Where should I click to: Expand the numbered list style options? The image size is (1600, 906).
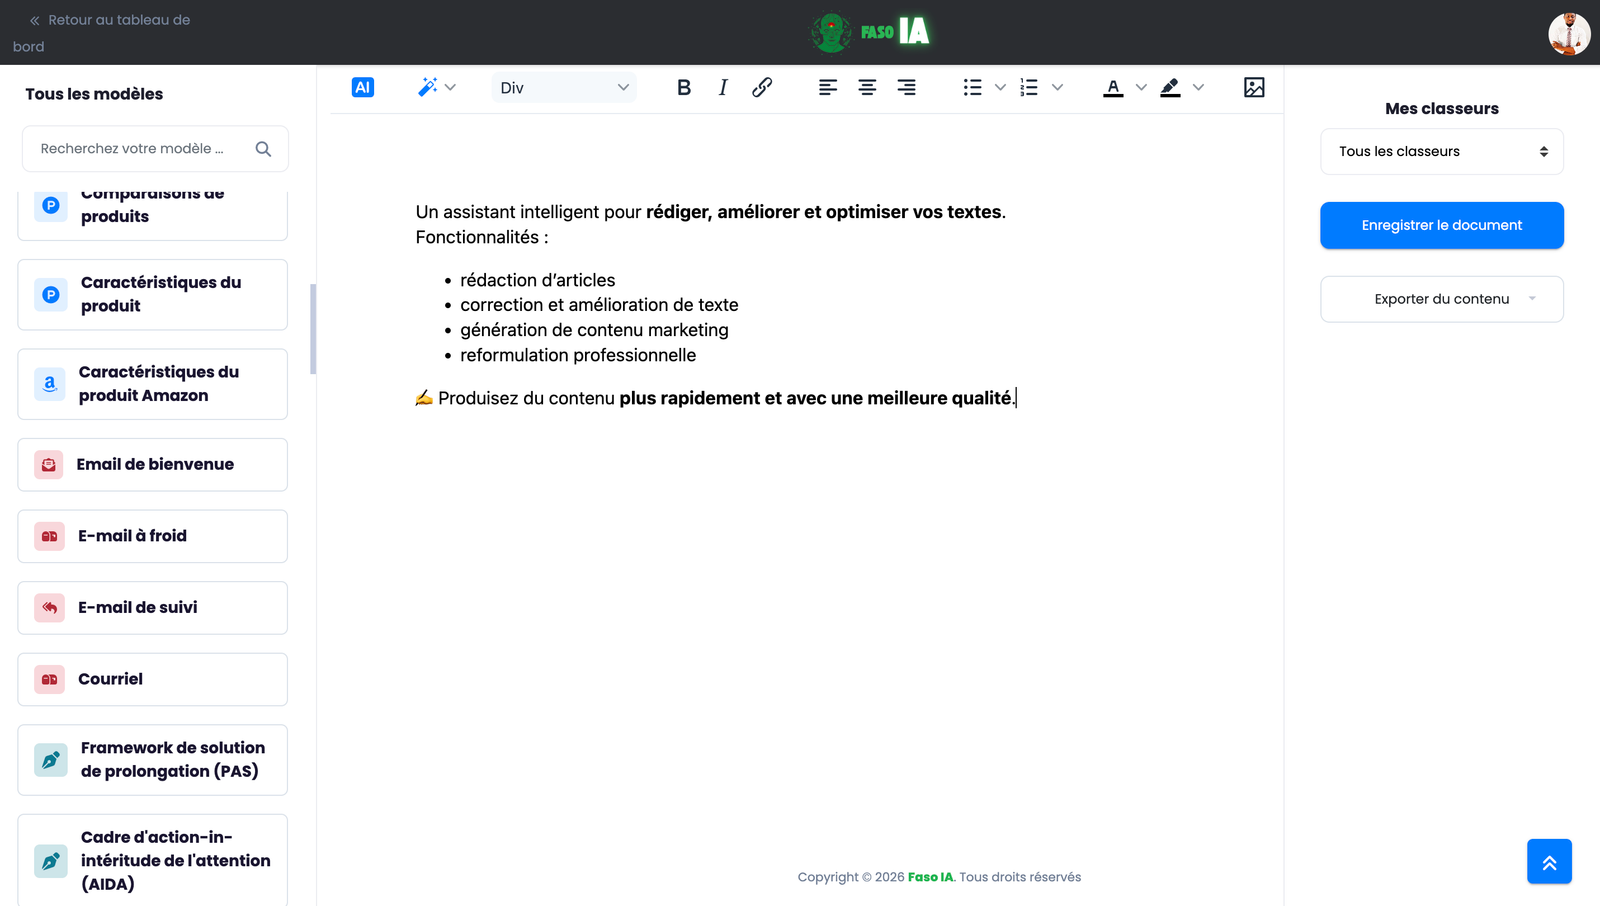click(1057, 88)
